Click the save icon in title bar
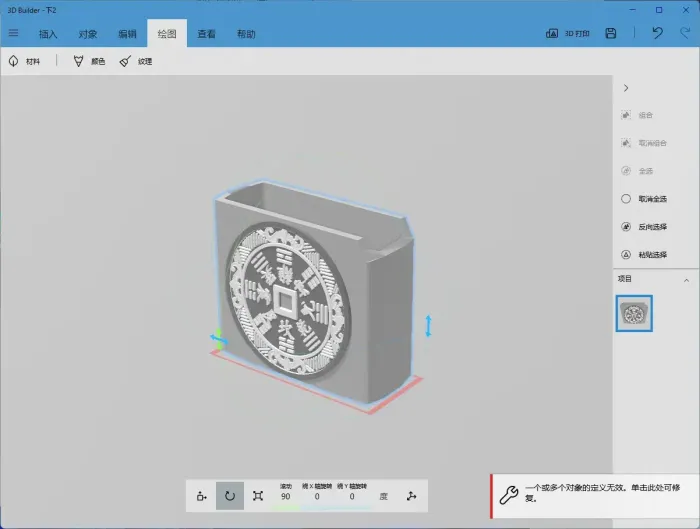700x529 pixels. [610, 33]
